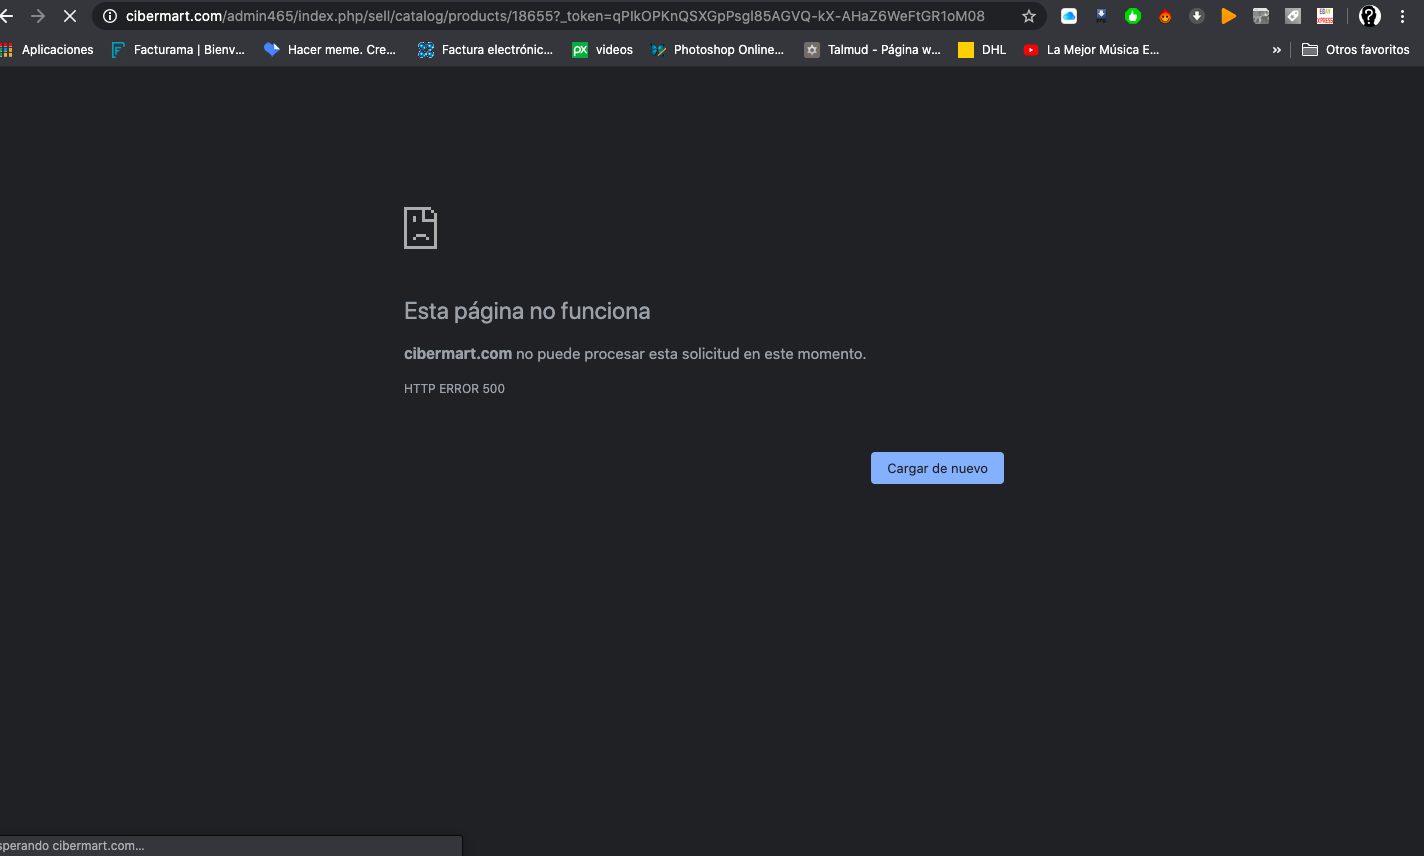This screenshot has width=1424, height=856.
Task: Click the Esta página no funciona heading
Action: 527,311
